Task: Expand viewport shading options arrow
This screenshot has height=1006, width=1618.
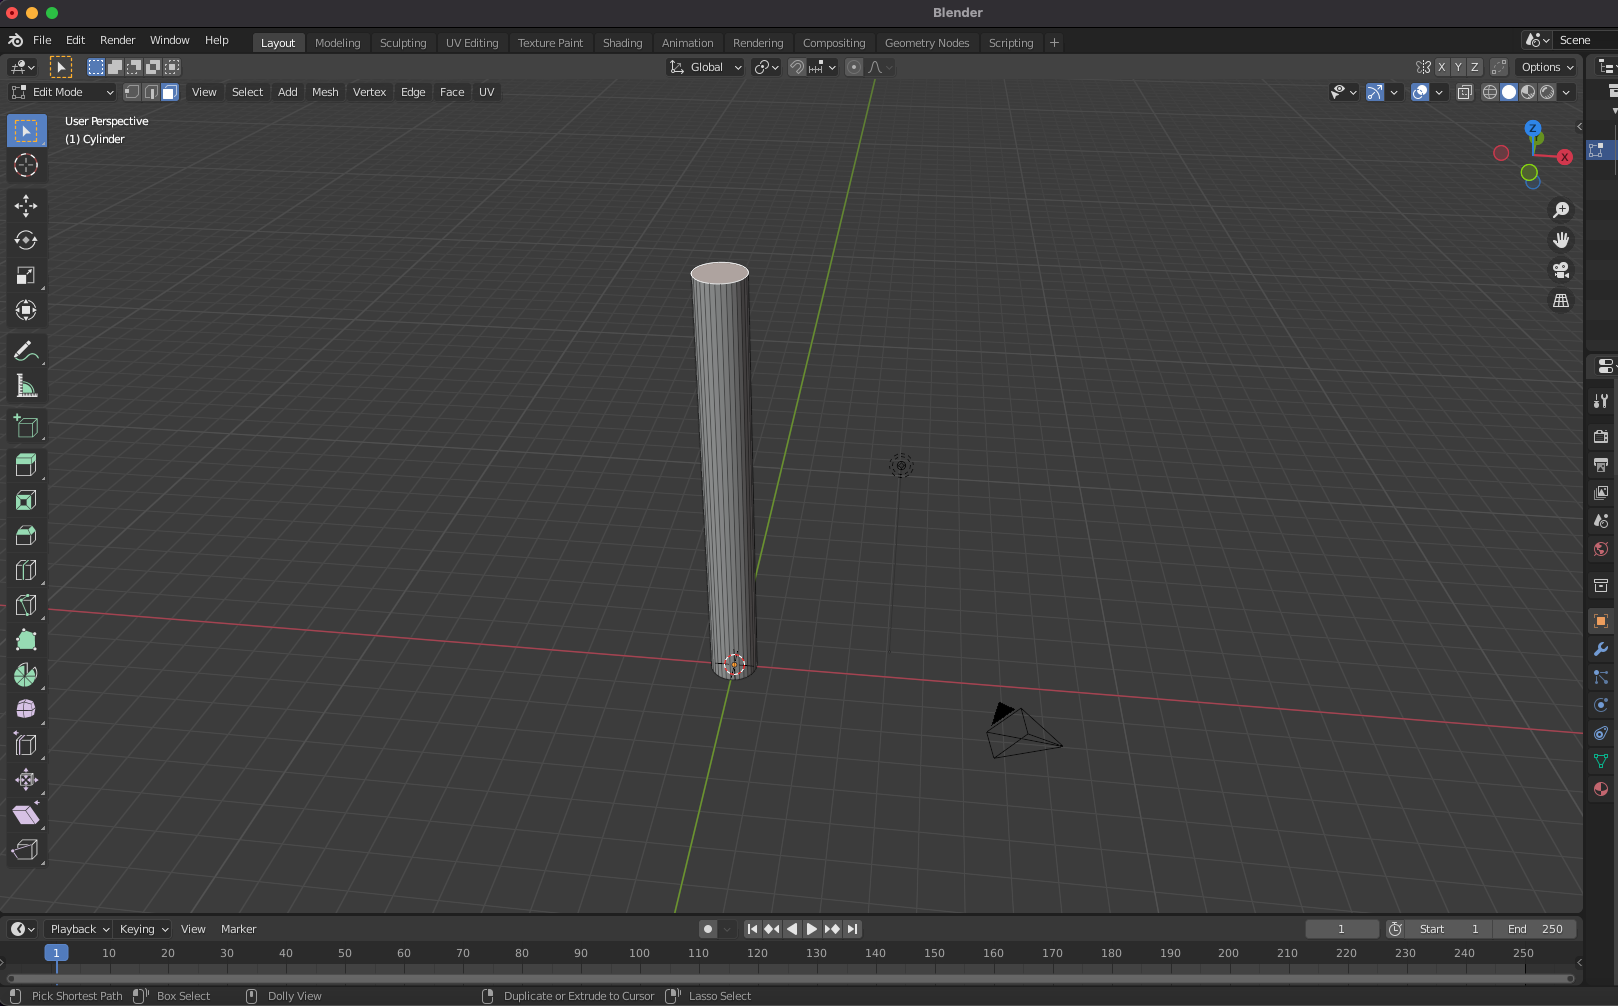Action: tap(1566, 92)
